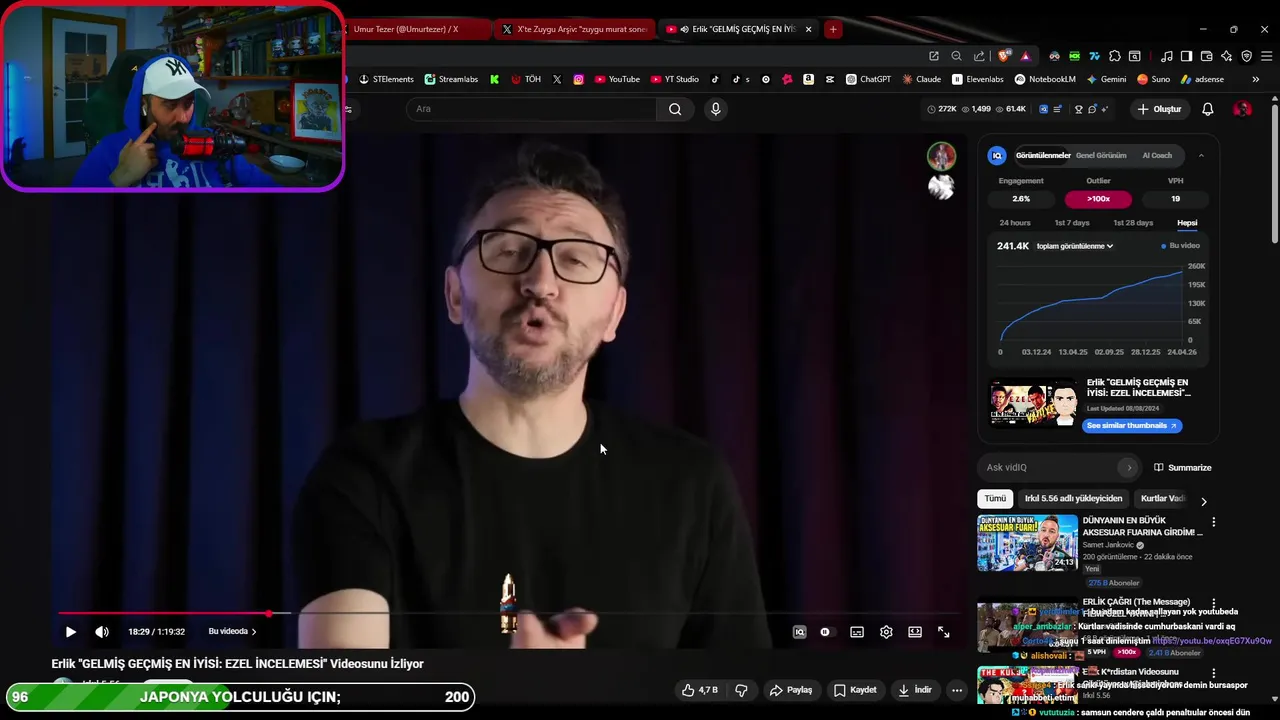Open 'toplam görüntülenme' dropdown
This screenshot has width=1280, height=720.
click(1075, 246)
